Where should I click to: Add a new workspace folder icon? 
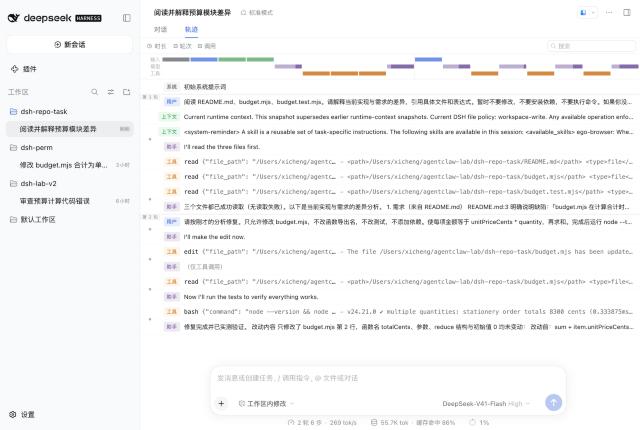127,92
